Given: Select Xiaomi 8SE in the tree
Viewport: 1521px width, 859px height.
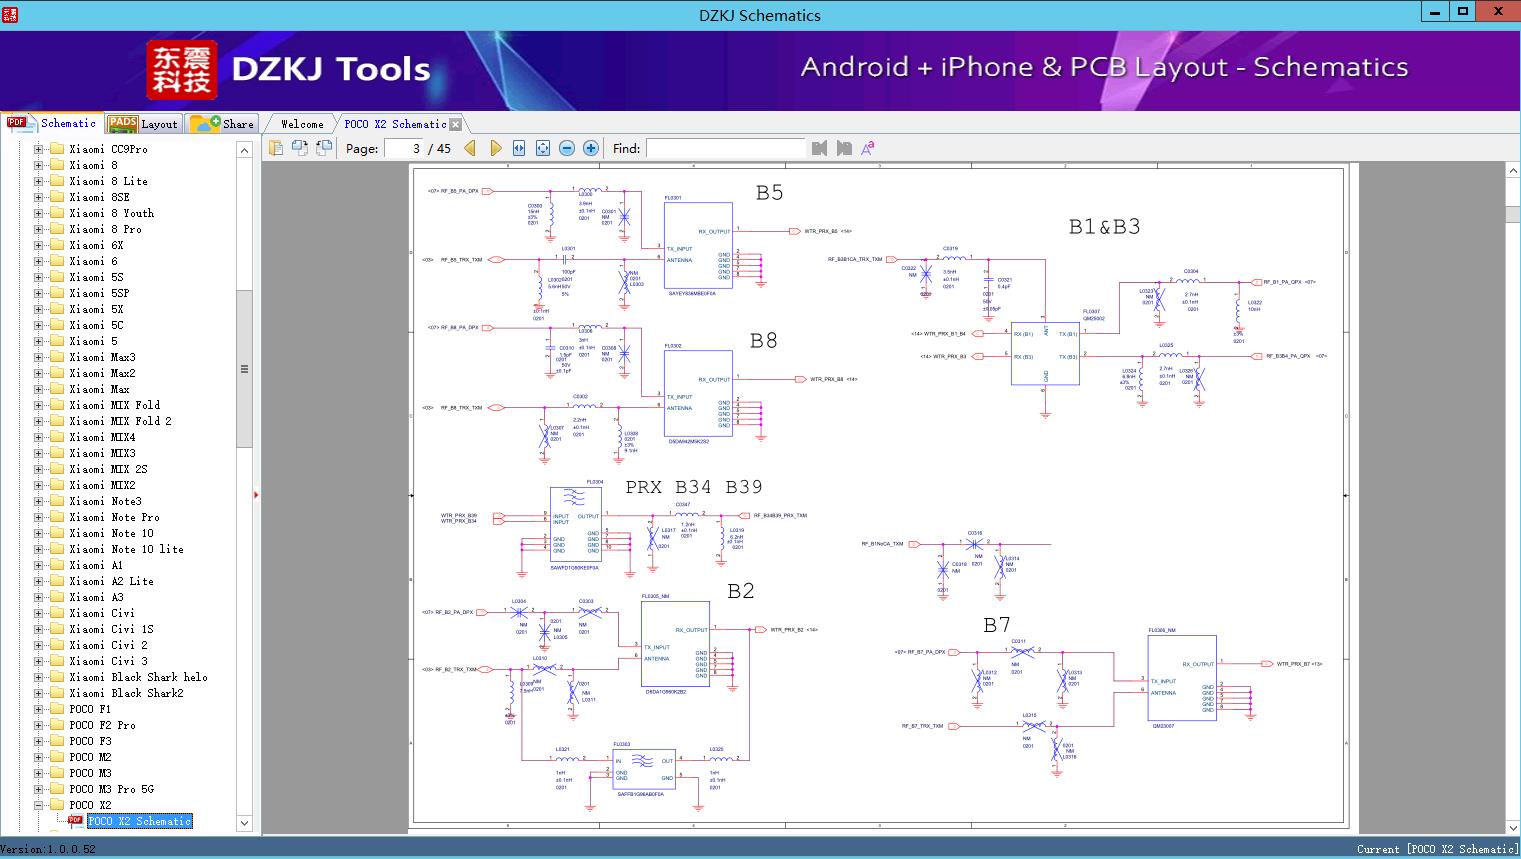Looking at the screenshot, I should tap(99, 197).
